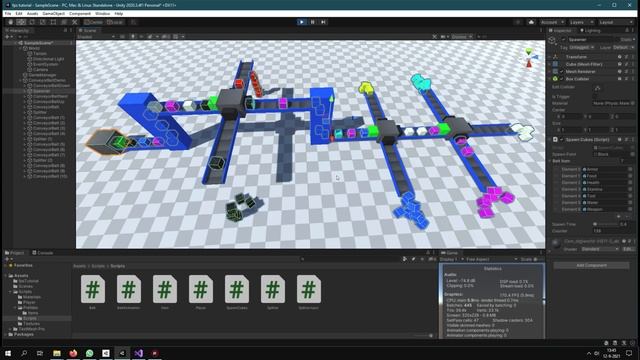Collapse the SampleScene hierarchy arrow
The image size is (640, 360).
pos(16,43)
